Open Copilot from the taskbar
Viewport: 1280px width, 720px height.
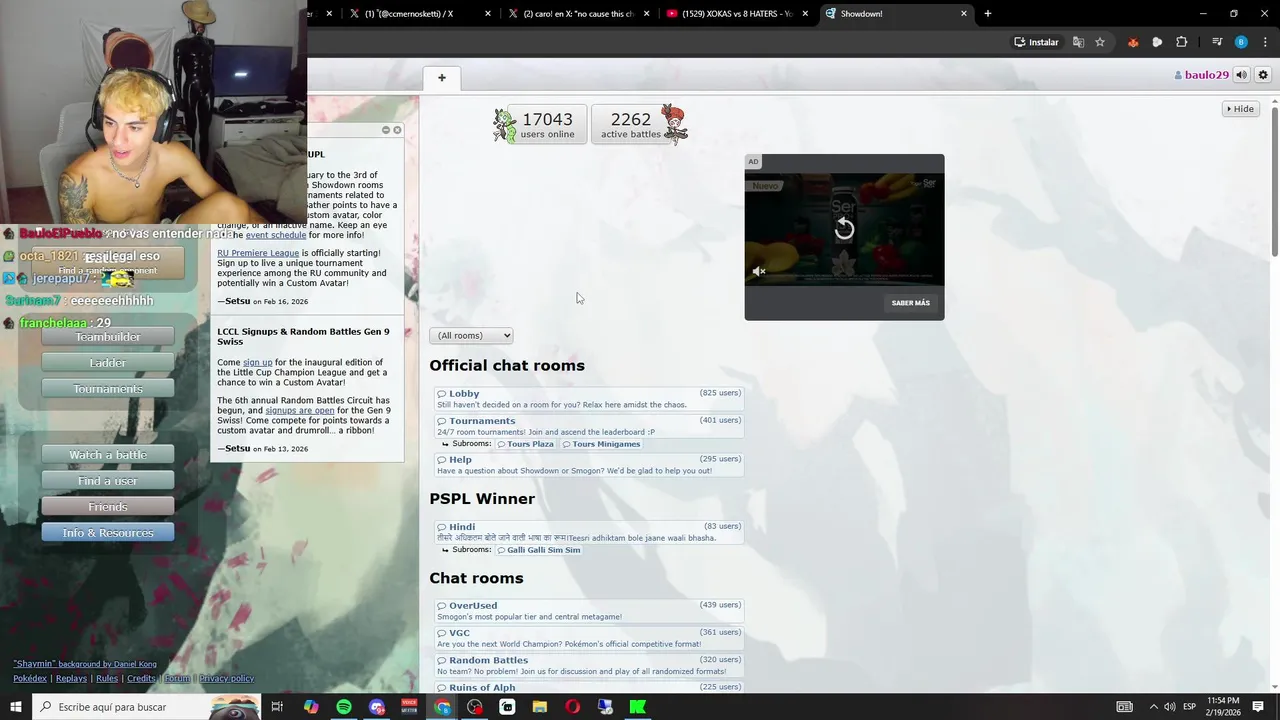point(311,707)
